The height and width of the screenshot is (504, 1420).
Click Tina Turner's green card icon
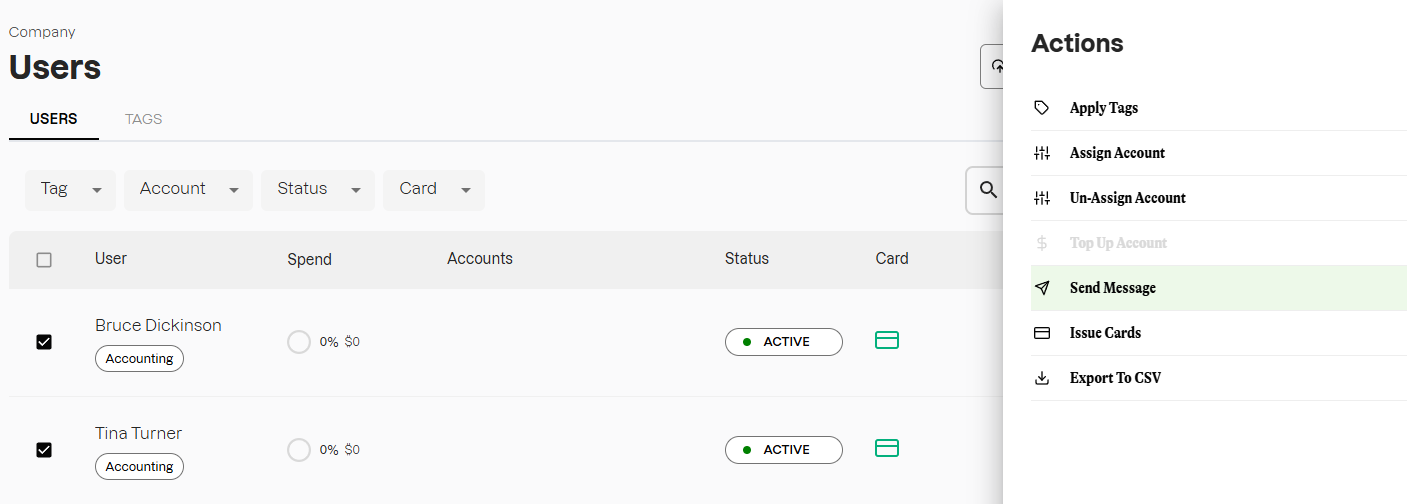[887, 448]
